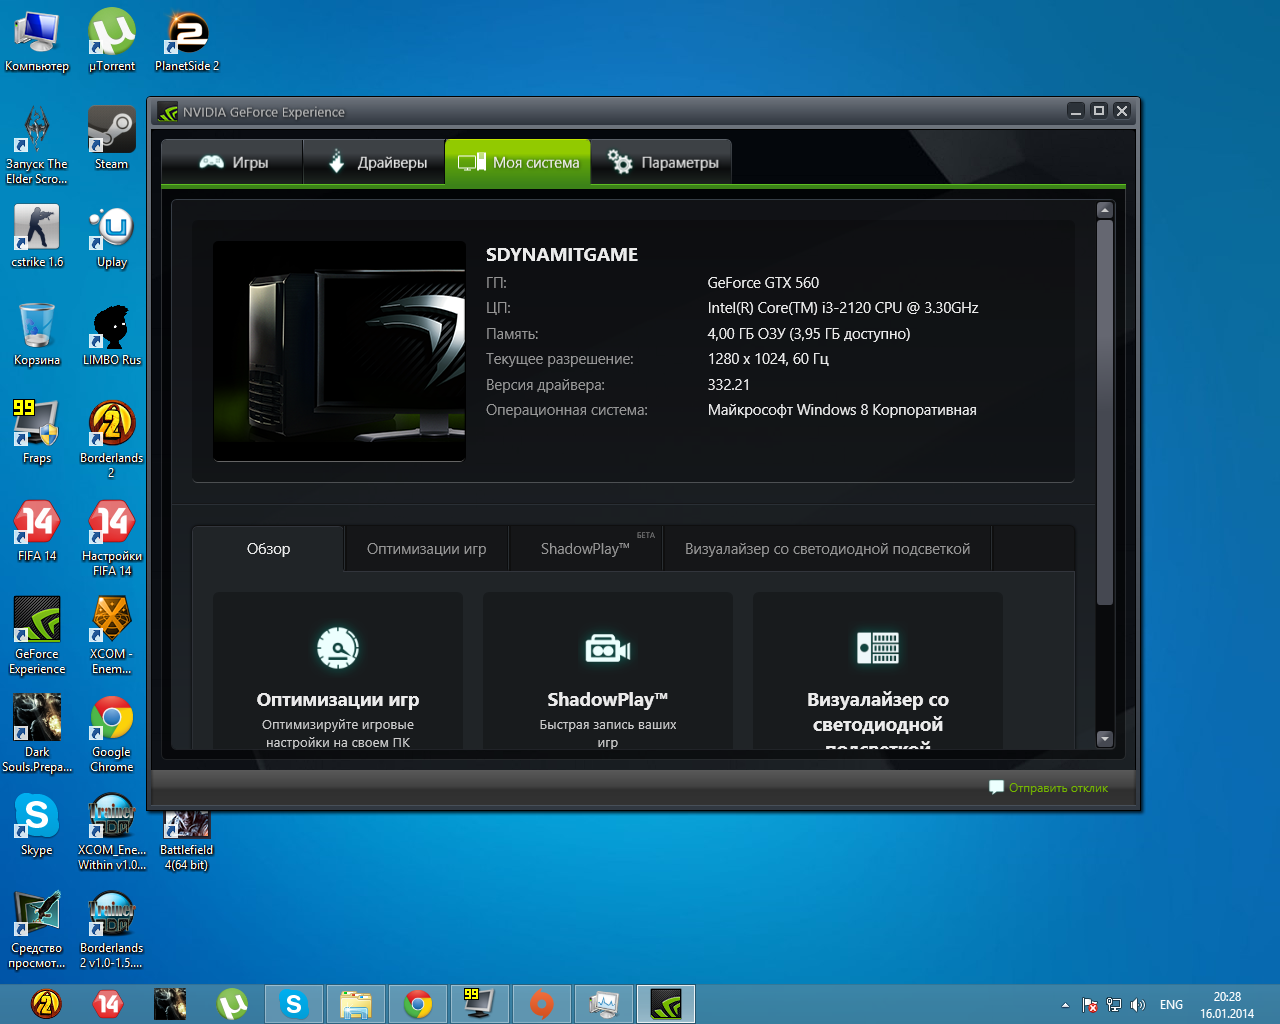Click the ENG language indicator
Image resolution: width=1280 pixels, height=1024 pixels.
point(1171,1005)
